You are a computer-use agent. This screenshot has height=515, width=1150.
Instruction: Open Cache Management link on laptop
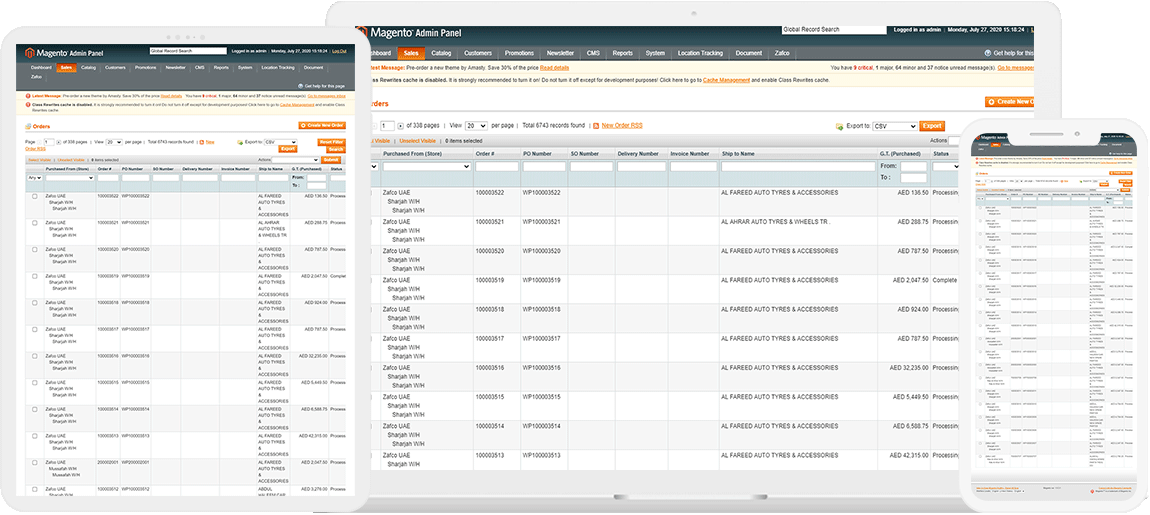click(x=726, y=80)
